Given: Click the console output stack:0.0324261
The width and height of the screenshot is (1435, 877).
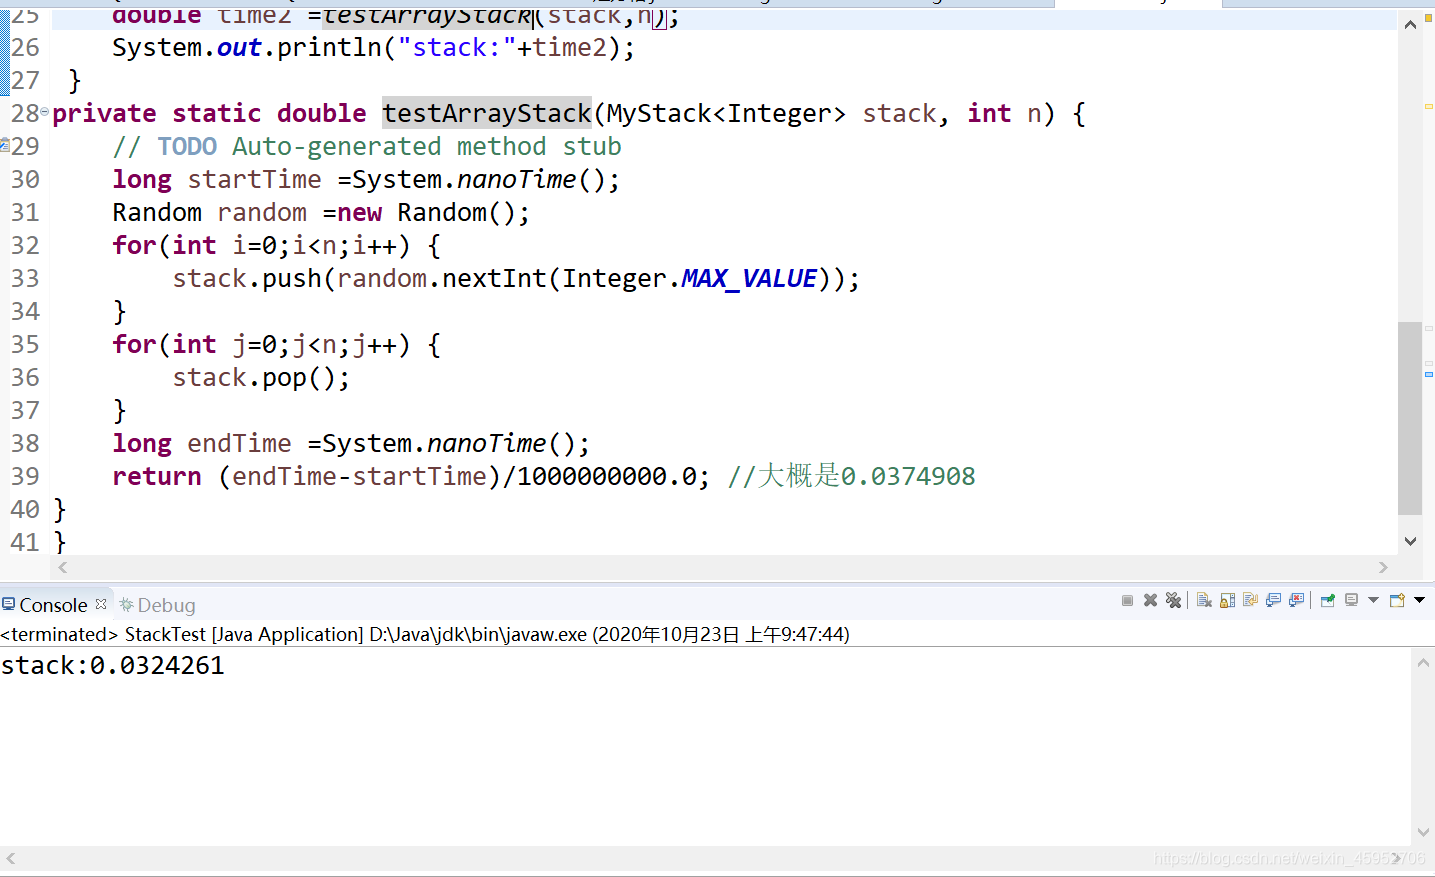Looking at the screenshot, I should pos(113,665).
